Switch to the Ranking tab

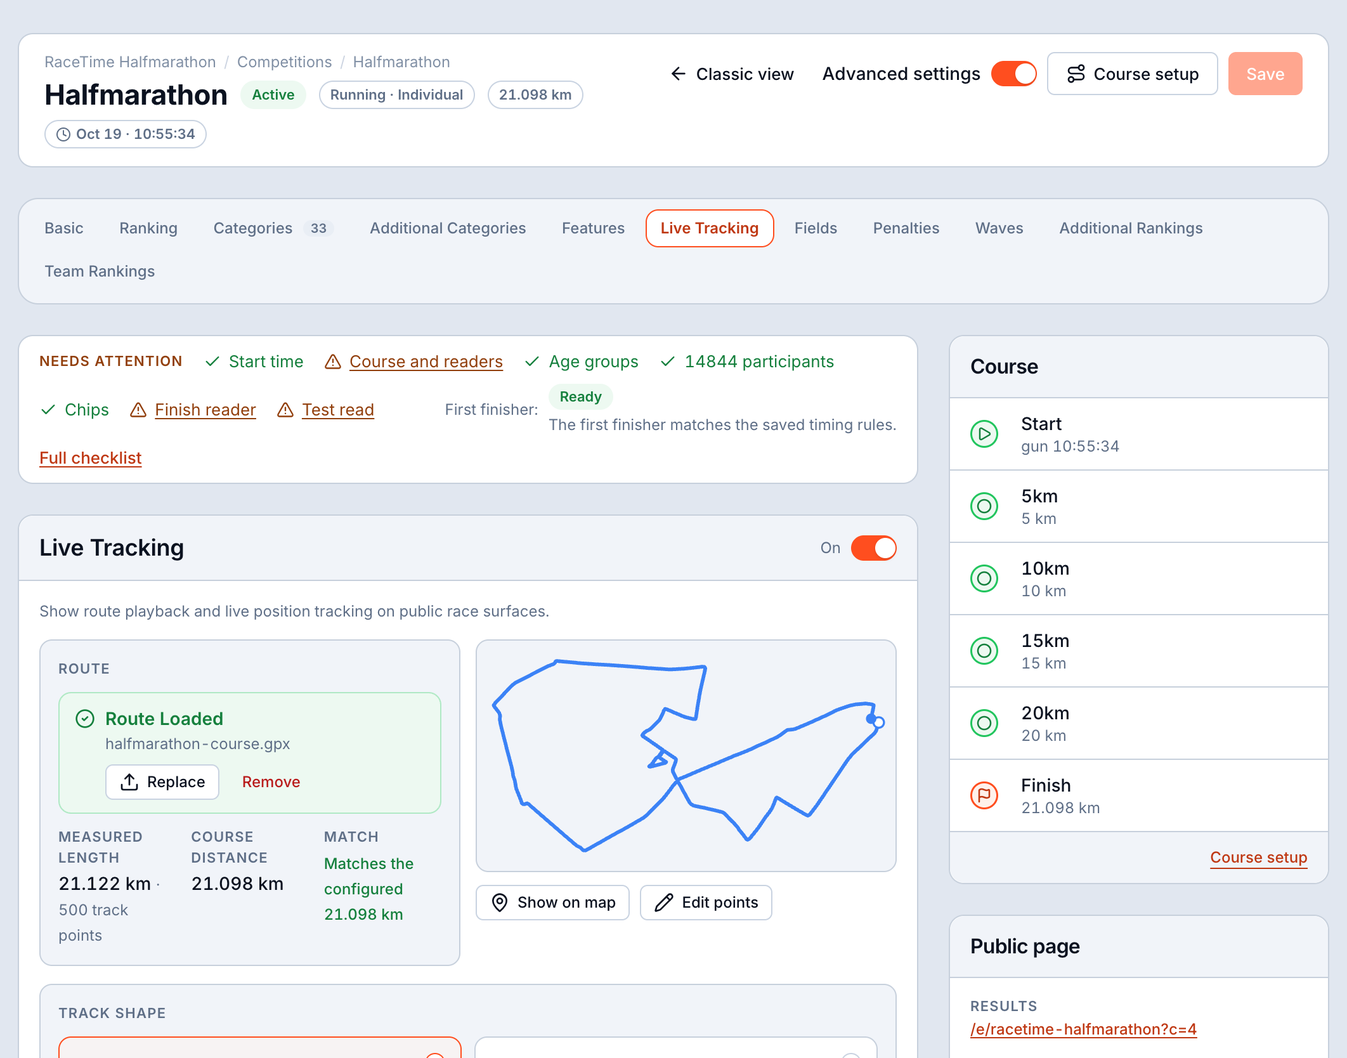tap(148, 228)
